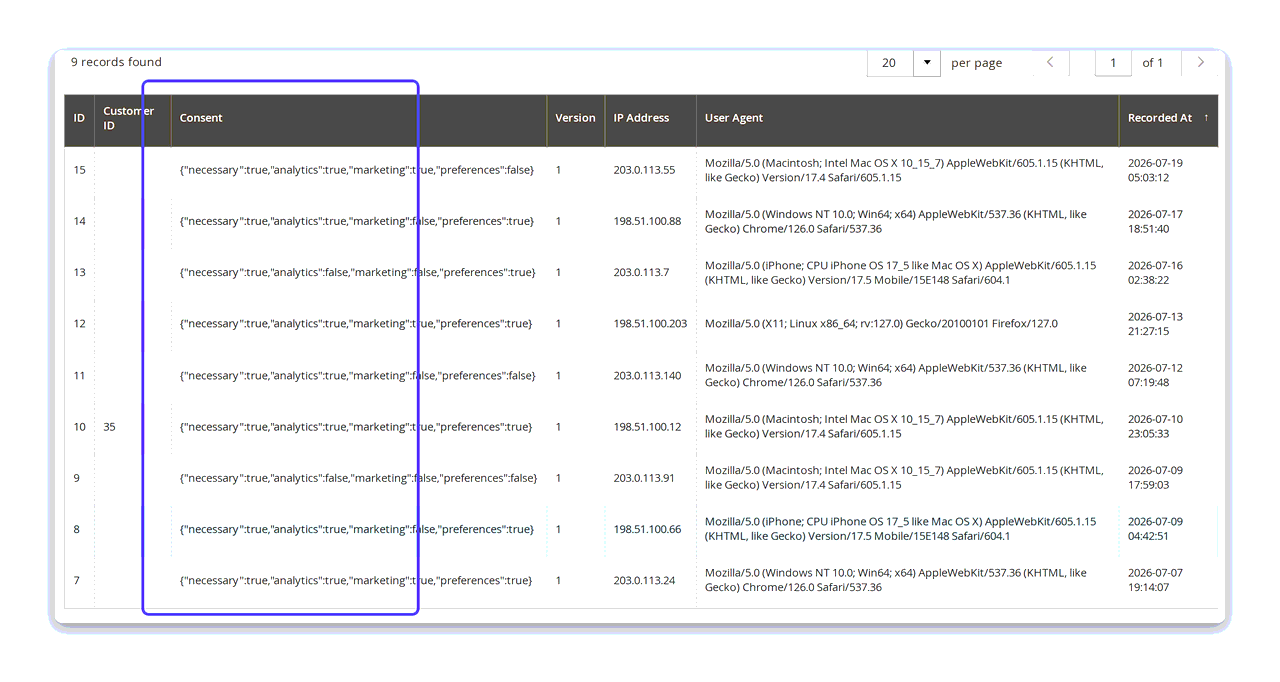
Task: Select ID cell 7
Action: point(77,580)
